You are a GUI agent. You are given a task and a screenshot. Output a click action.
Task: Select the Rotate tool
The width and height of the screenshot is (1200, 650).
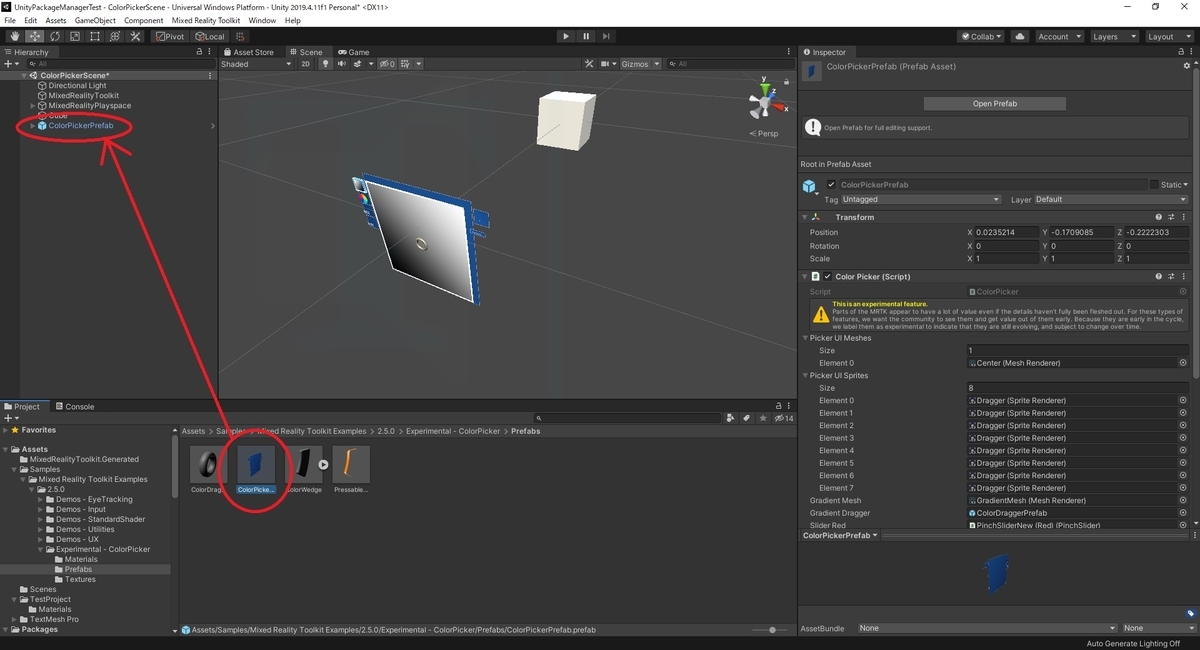(x=55, y=37)
